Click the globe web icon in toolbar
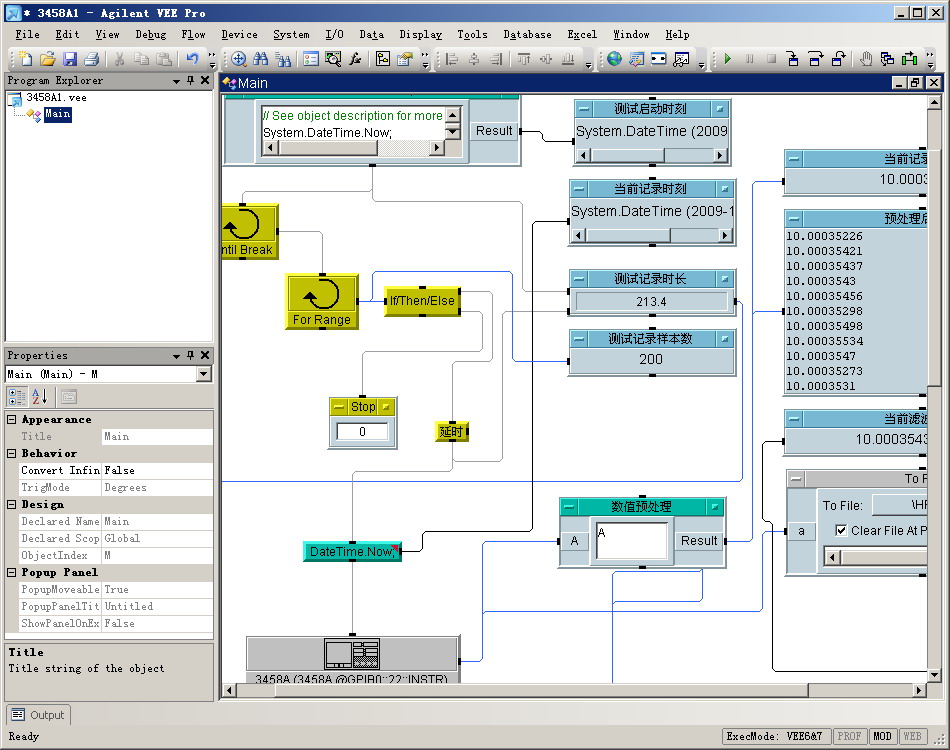 [614, 59]
